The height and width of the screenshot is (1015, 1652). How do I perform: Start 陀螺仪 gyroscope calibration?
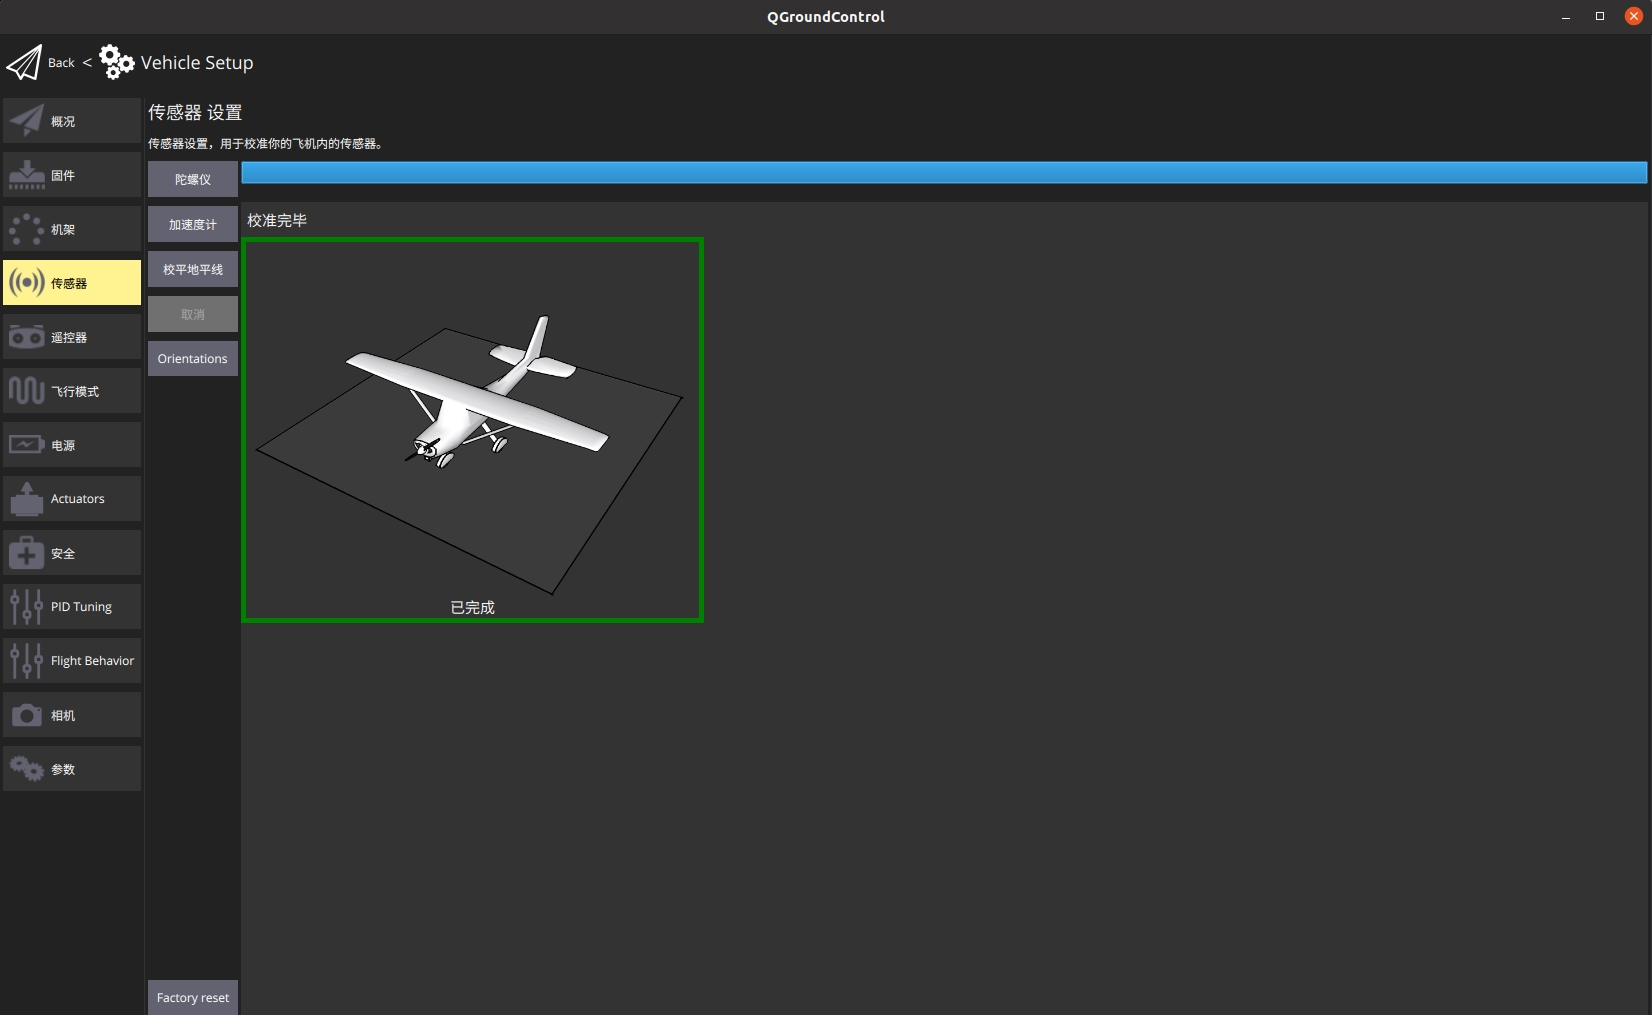click(193, 179)
